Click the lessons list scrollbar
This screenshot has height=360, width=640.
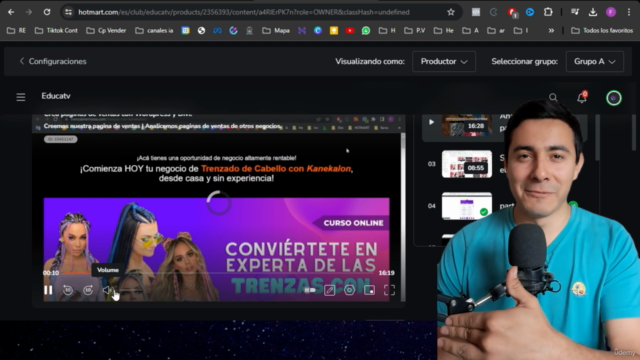point(597,138)
